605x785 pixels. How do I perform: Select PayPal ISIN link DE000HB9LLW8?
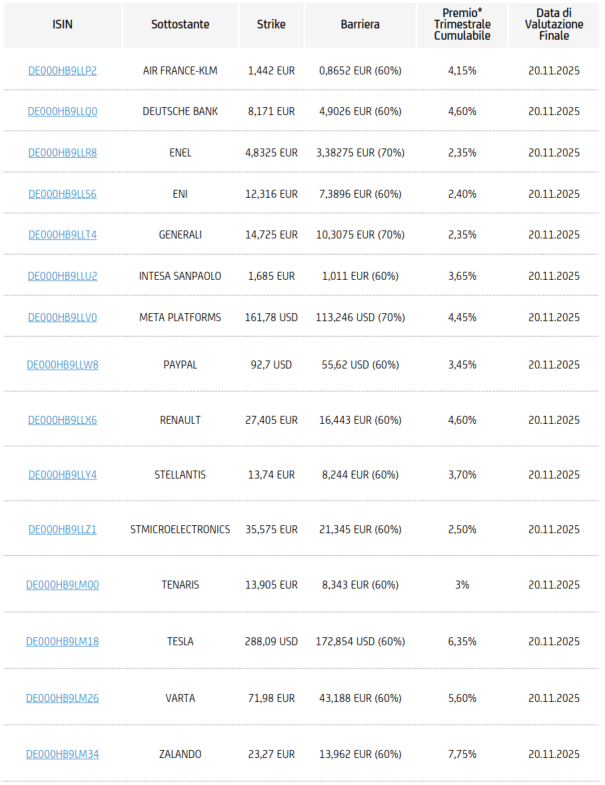(x=63, y=364)
